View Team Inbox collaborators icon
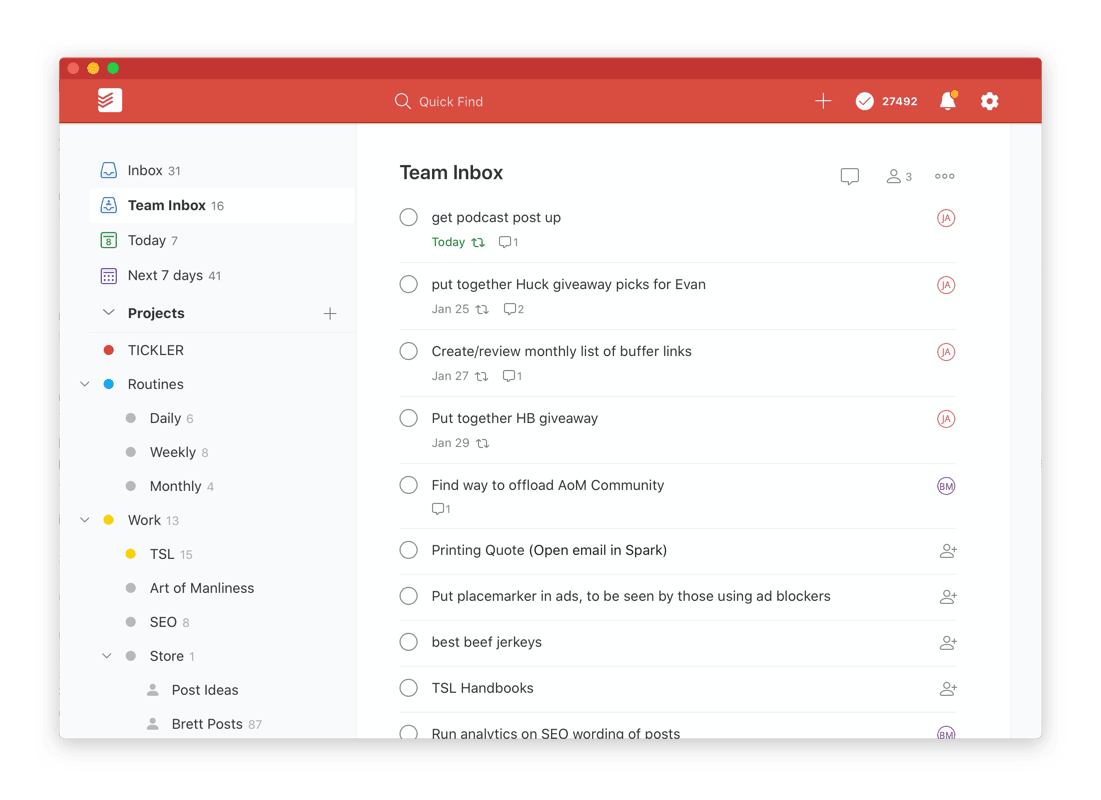Screen dimensions: 1101x800 pyautogui.click(x=893, y=175)
